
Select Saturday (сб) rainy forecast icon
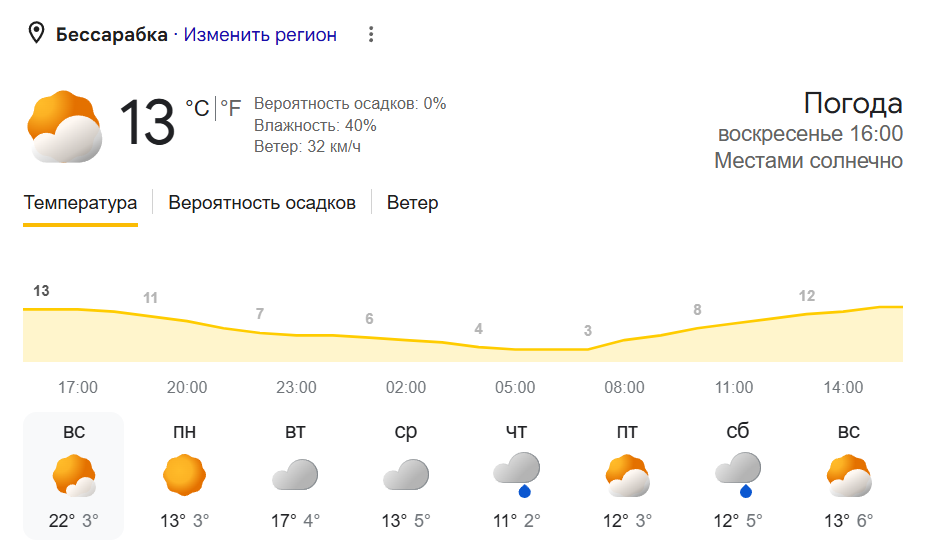[738, 475]
